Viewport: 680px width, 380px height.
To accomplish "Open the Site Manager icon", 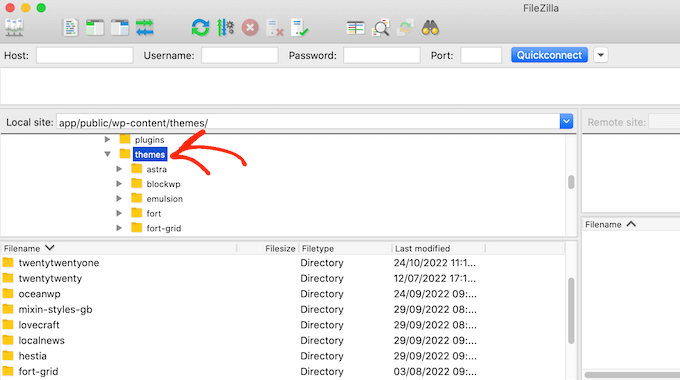I will tap(14, 28).
